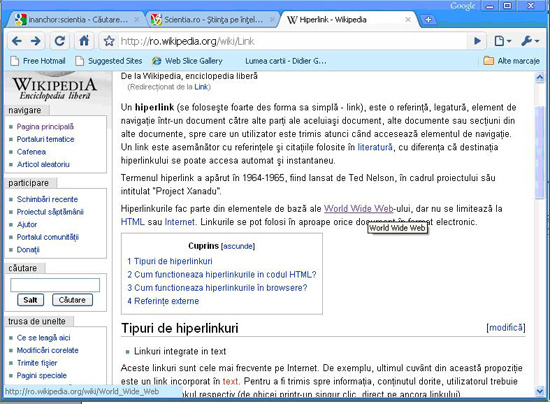Open Pagina principală in the sidebar

point(45,127)
